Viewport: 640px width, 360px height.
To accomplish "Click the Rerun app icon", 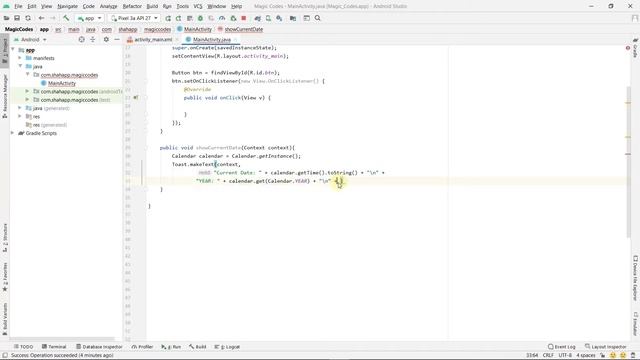I will 168,18.
